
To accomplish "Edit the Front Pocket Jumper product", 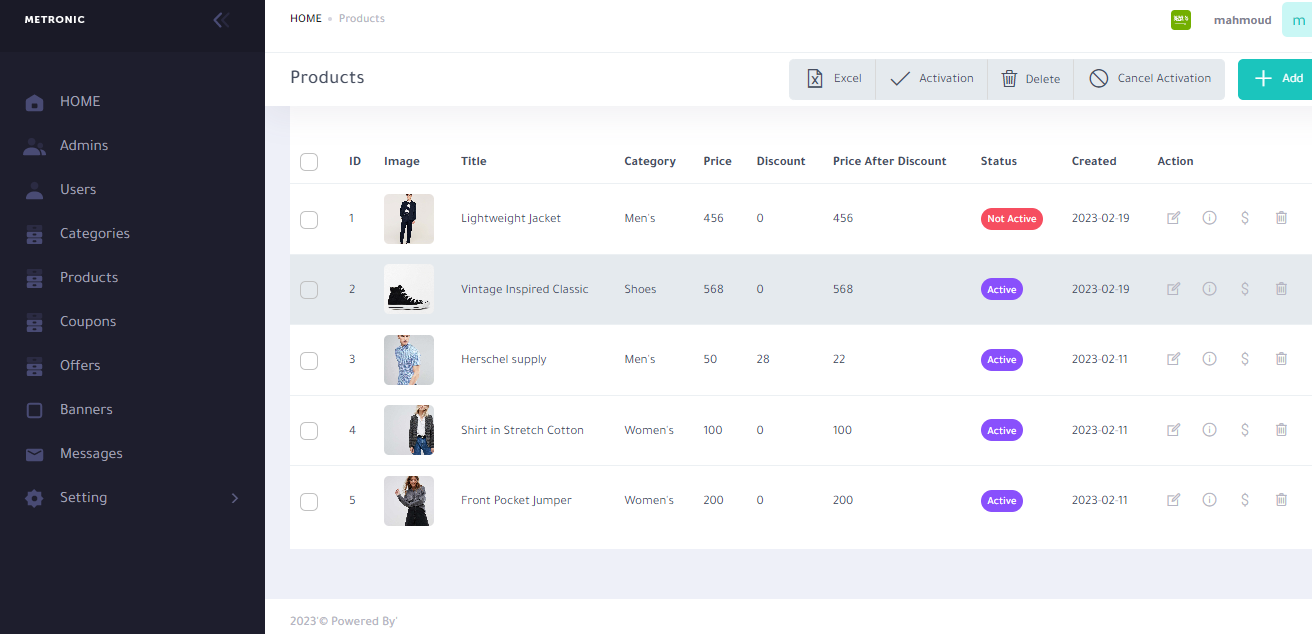I will coord(1174,500).
